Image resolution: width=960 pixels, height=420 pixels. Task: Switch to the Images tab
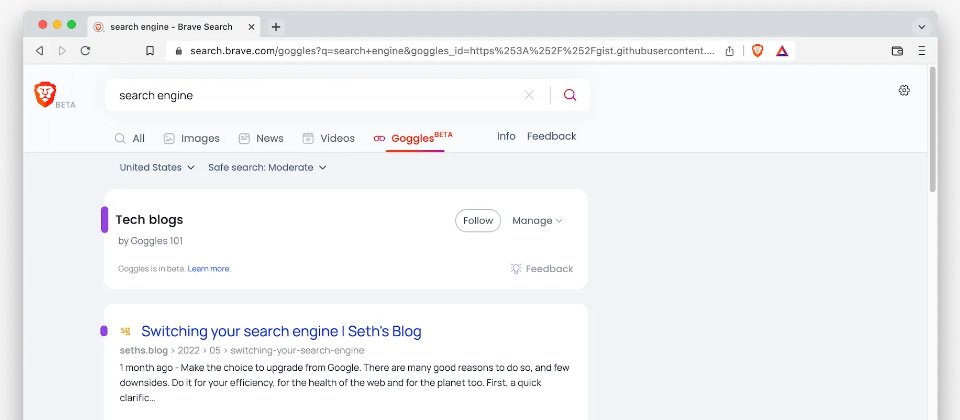(x=192, y=138)
